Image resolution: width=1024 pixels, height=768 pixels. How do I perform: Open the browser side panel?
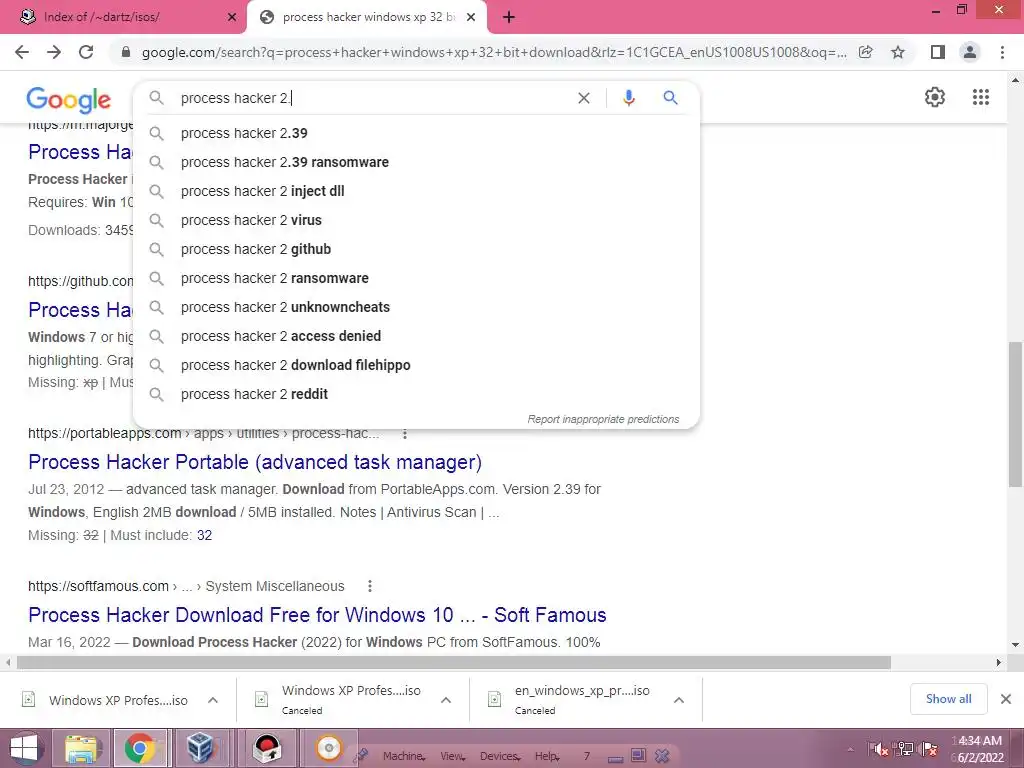coord(938,52)
